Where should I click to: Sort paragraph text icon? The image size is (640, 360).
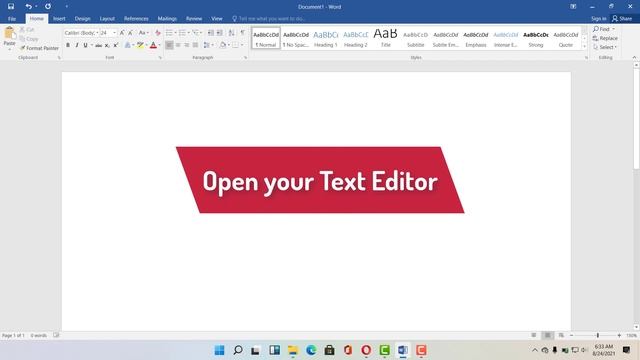231,33
